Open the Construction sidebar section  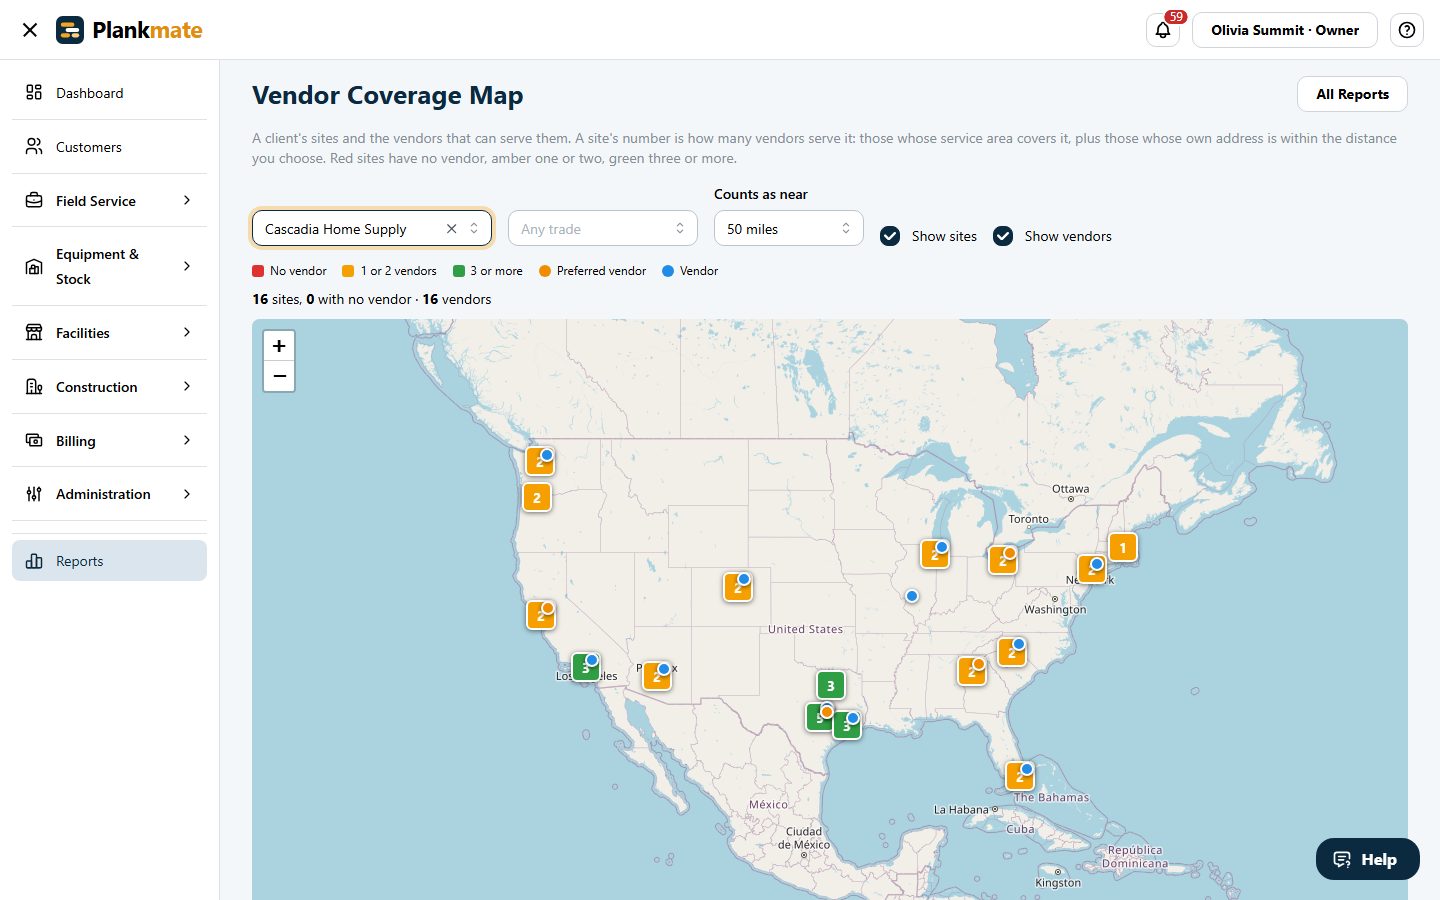110,387
